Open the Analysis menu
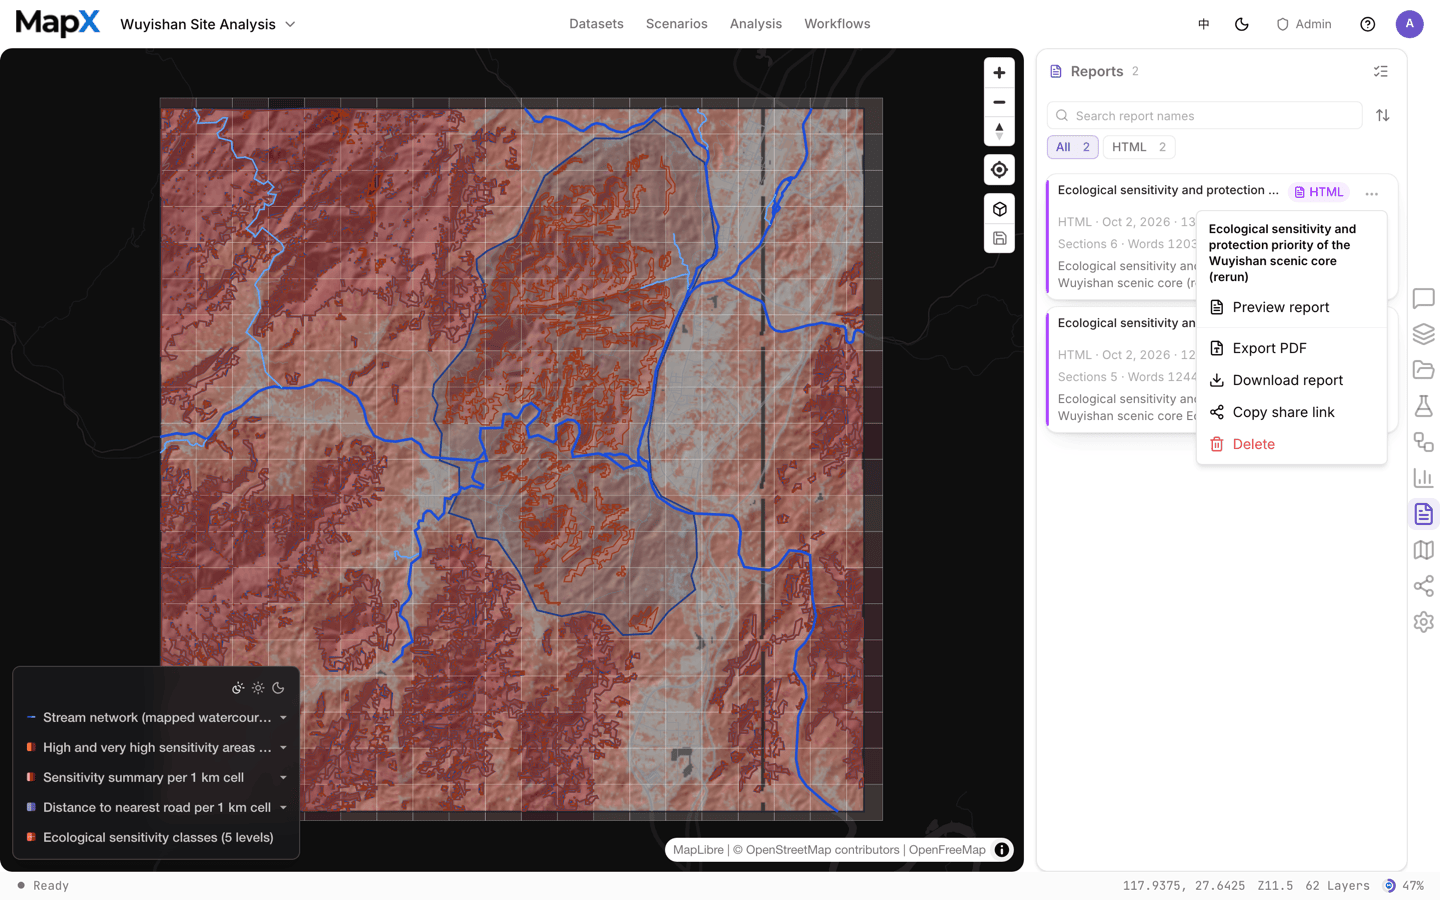1440x900 pixels. [756, 24]
